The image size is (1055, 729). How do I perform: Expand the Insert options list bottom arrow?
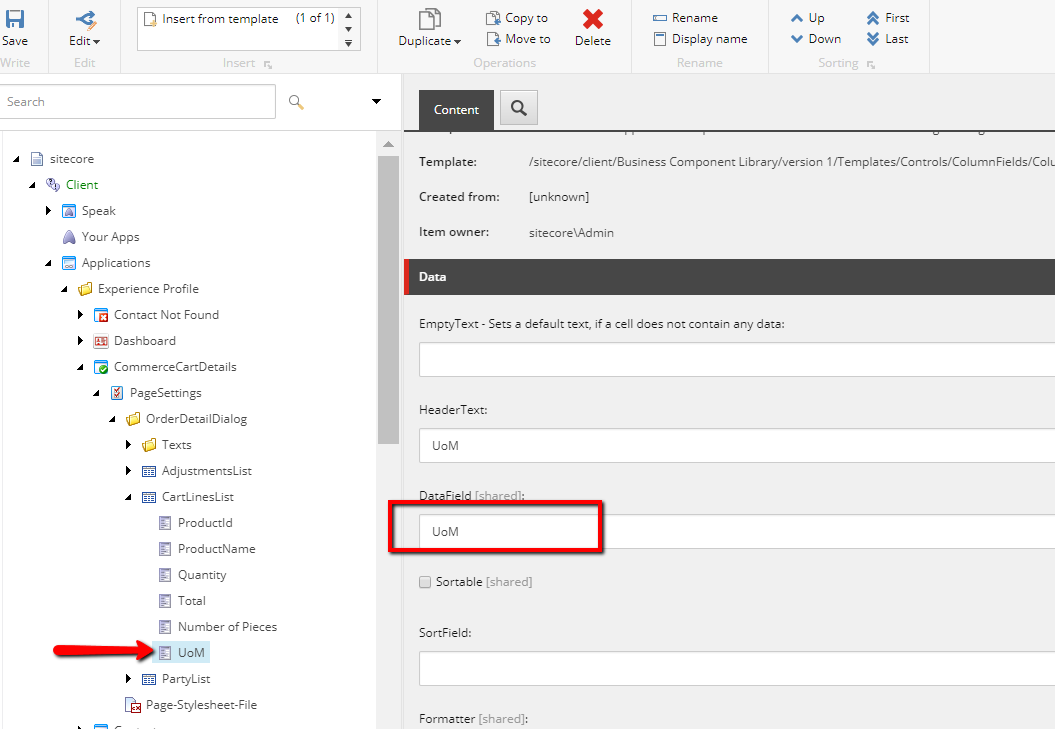pyautogui.click(x=349, y=43)
